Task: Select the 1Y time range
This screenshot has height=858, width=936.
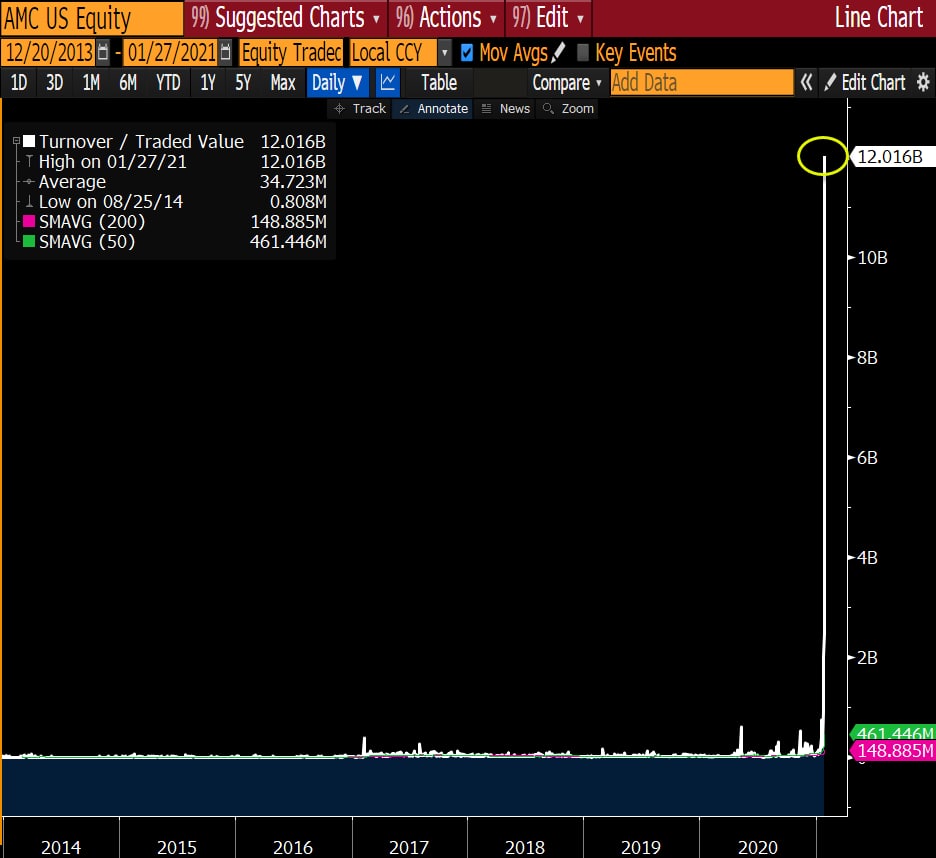Action: click(x=208, y=82)
